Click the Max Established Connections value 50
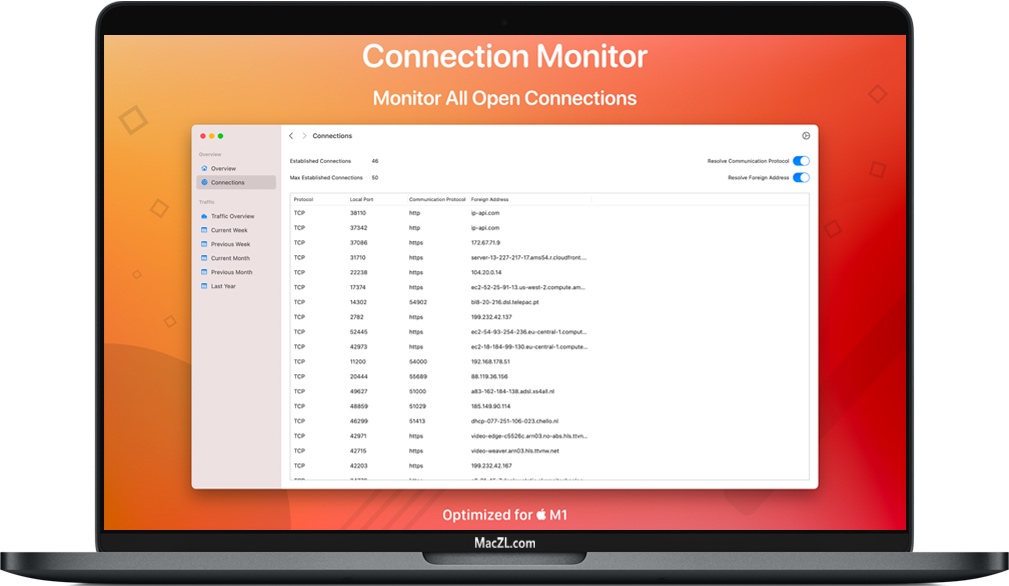 click(x=375, y=178)
